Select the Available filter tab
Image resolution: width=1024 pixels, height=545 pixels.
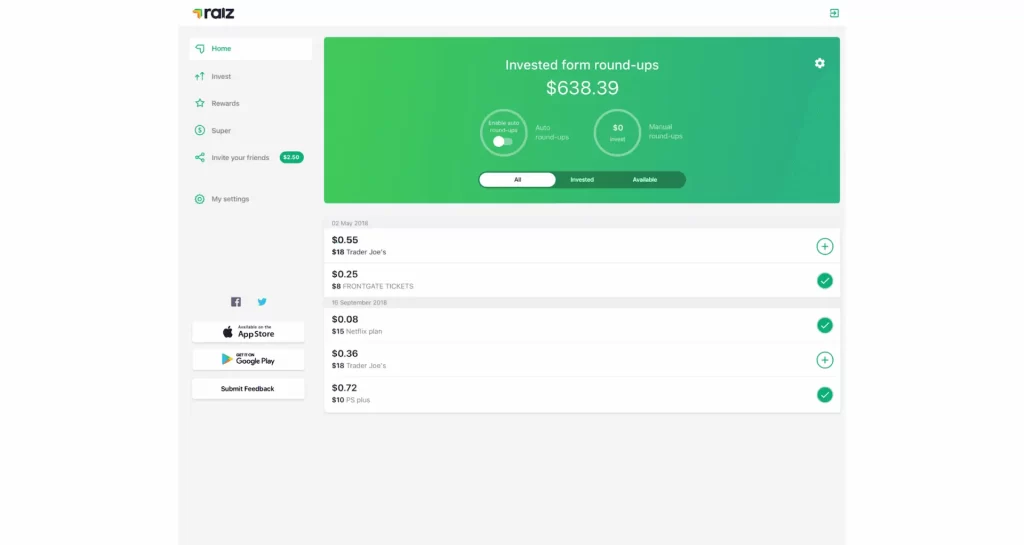[645, 179]
